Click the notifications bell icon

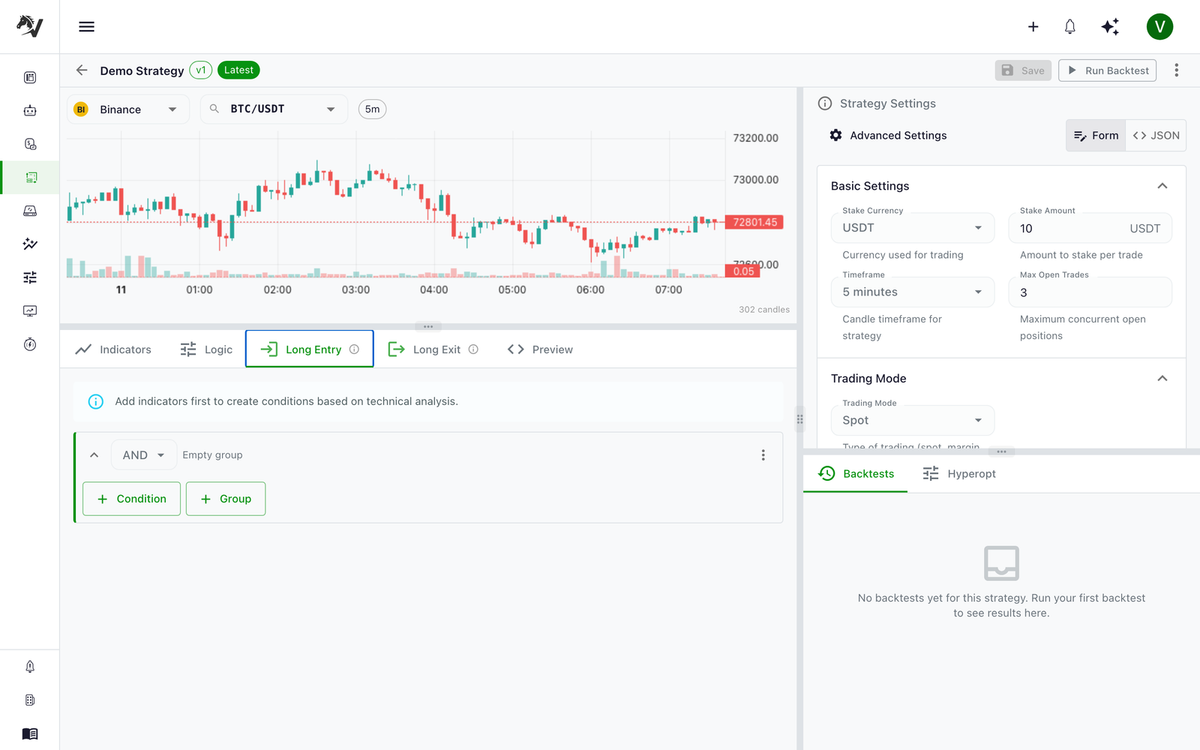[x=1070, y=27]
